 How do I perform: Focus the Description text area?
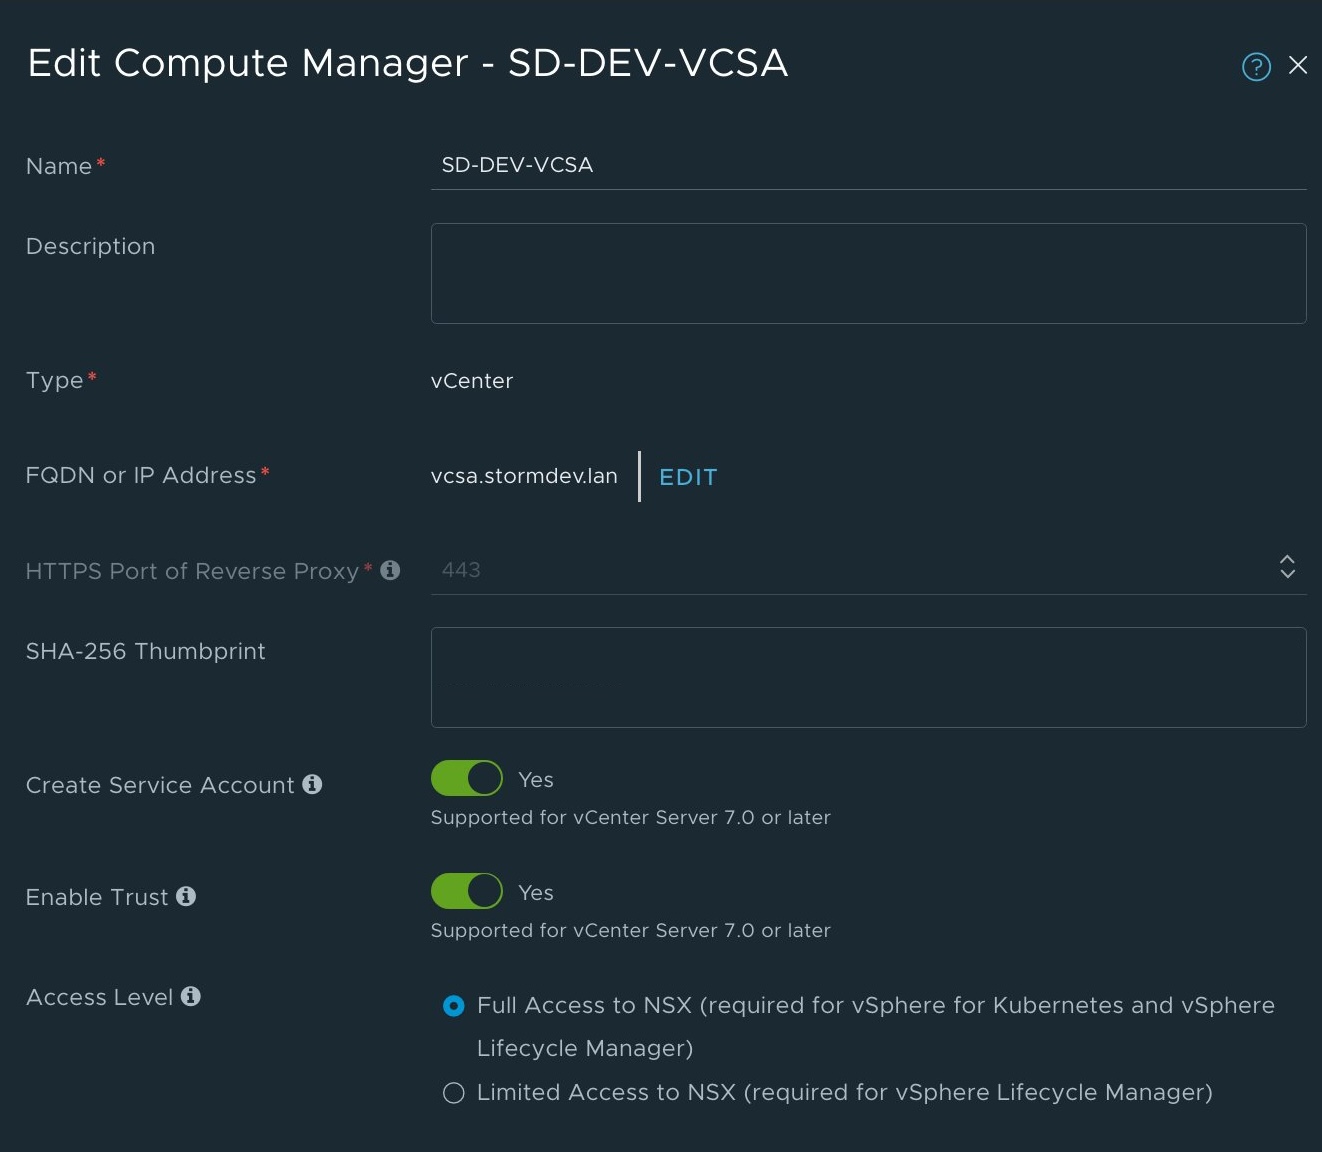tap(867, 273)
